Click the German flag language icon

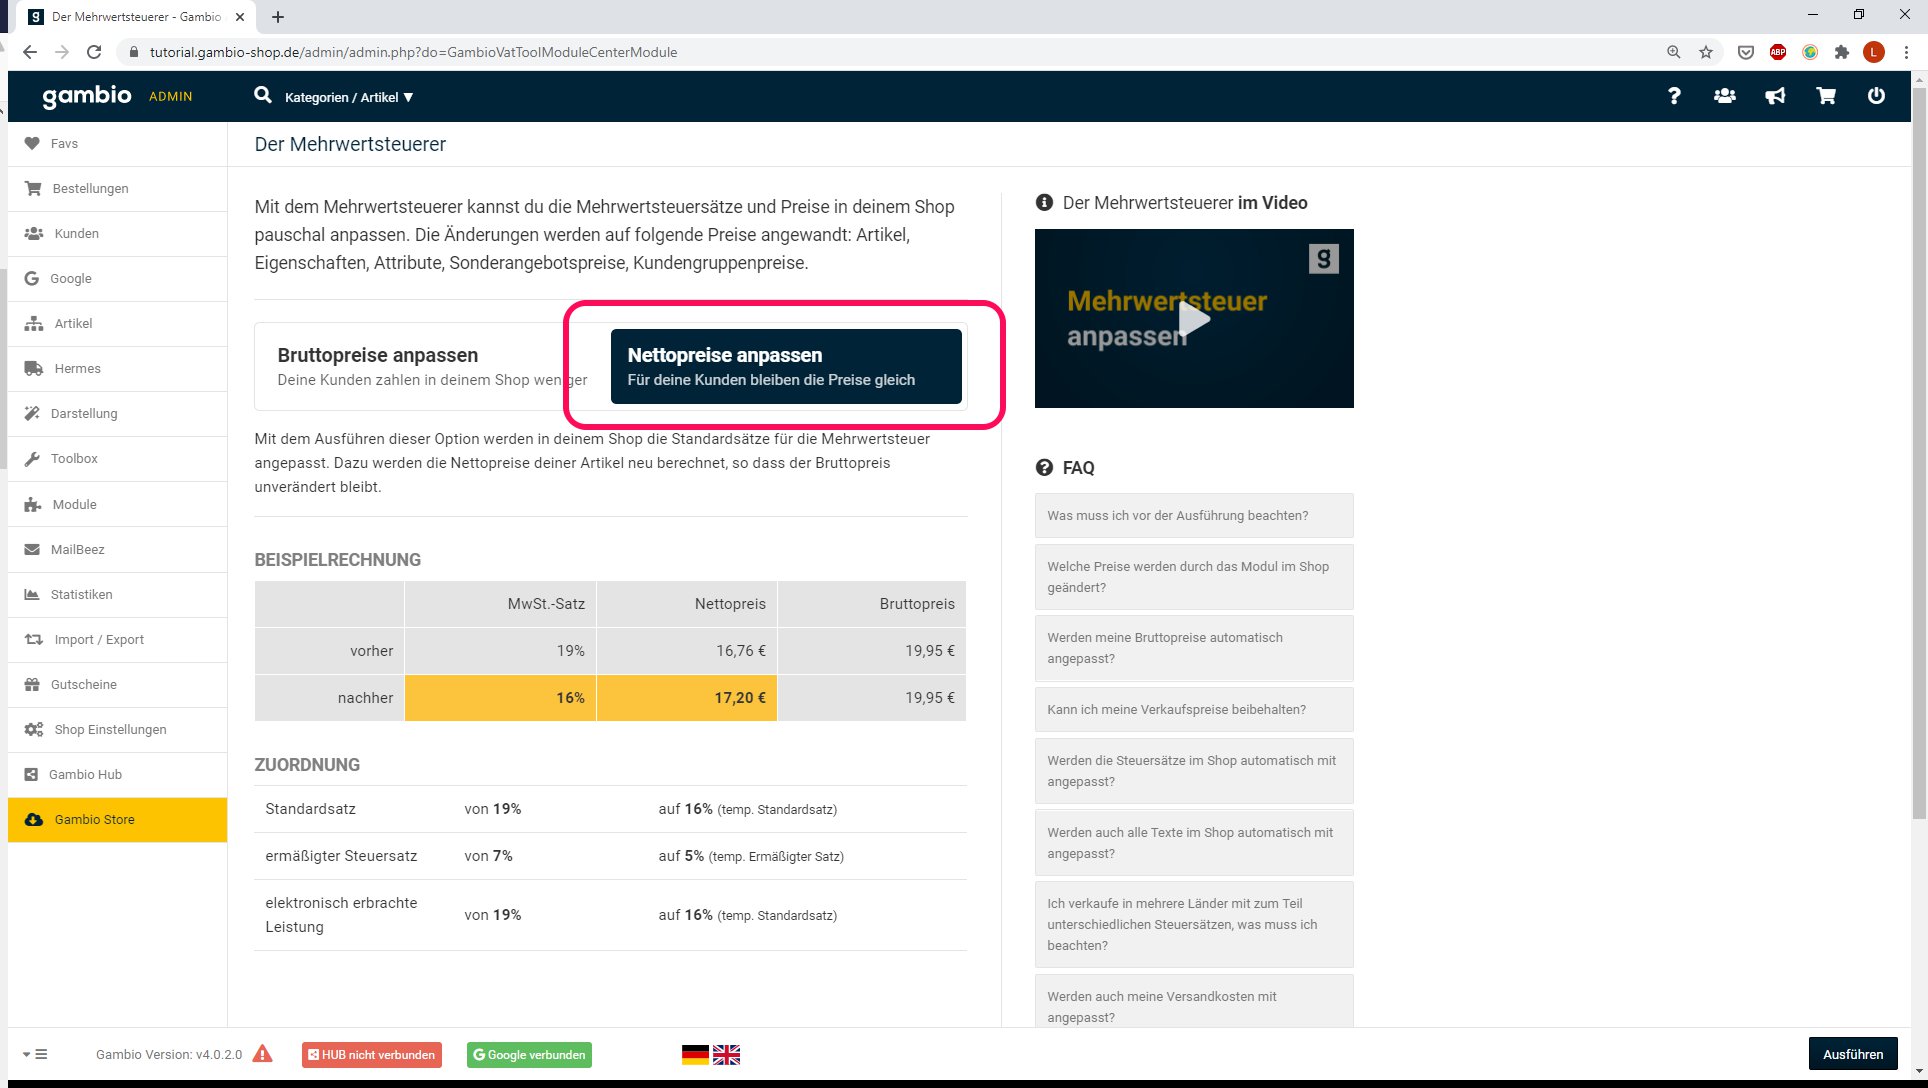695,1054
